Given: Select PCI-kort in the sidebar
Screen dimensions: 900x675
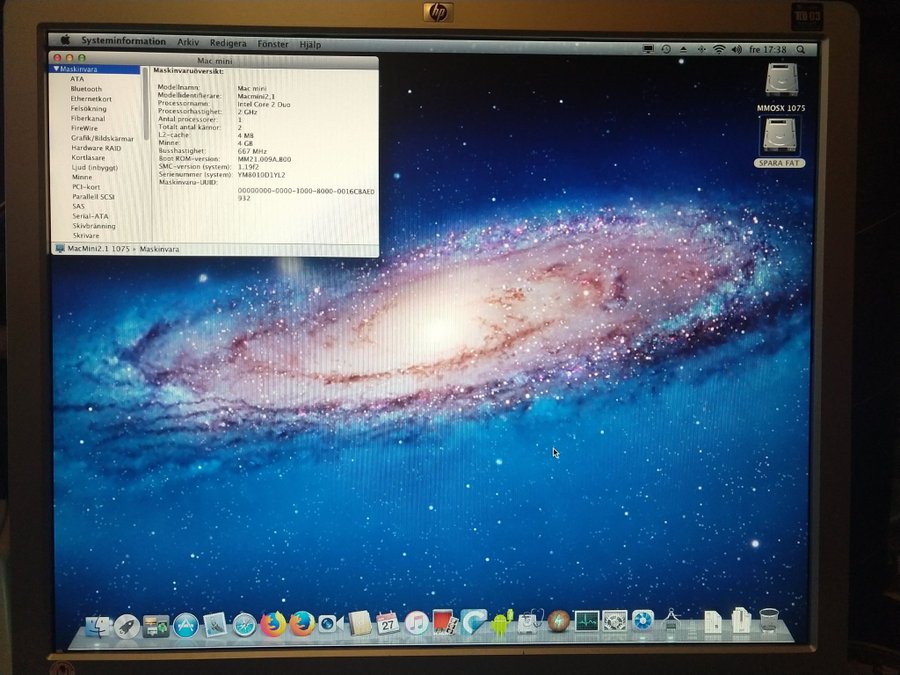Looking at the screenshot, I should tap(86, 187).
